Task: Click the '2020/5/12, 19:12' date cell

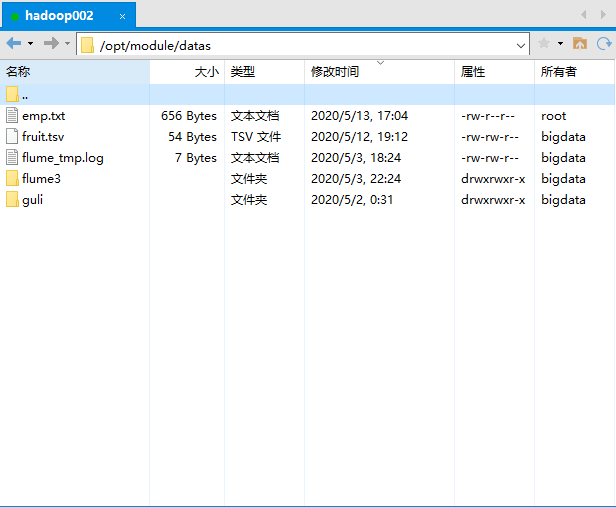Action: pos(359,137)
